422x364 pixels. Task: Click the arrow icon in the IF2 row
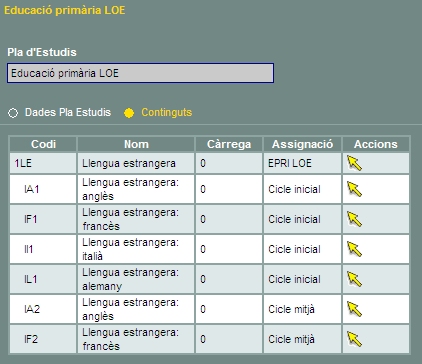coord(354,339)
